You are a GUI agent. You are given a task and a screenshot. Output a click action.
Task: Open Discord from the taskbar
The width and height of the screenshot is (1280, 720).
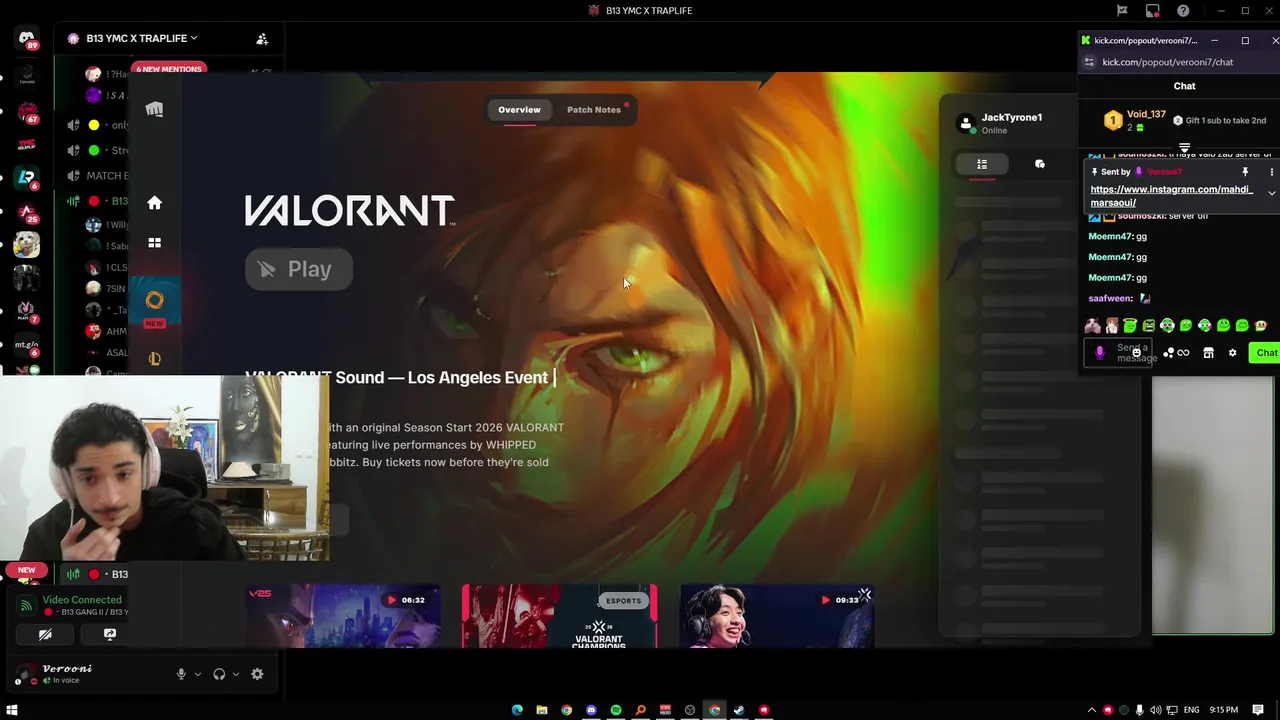coord(591,710)
